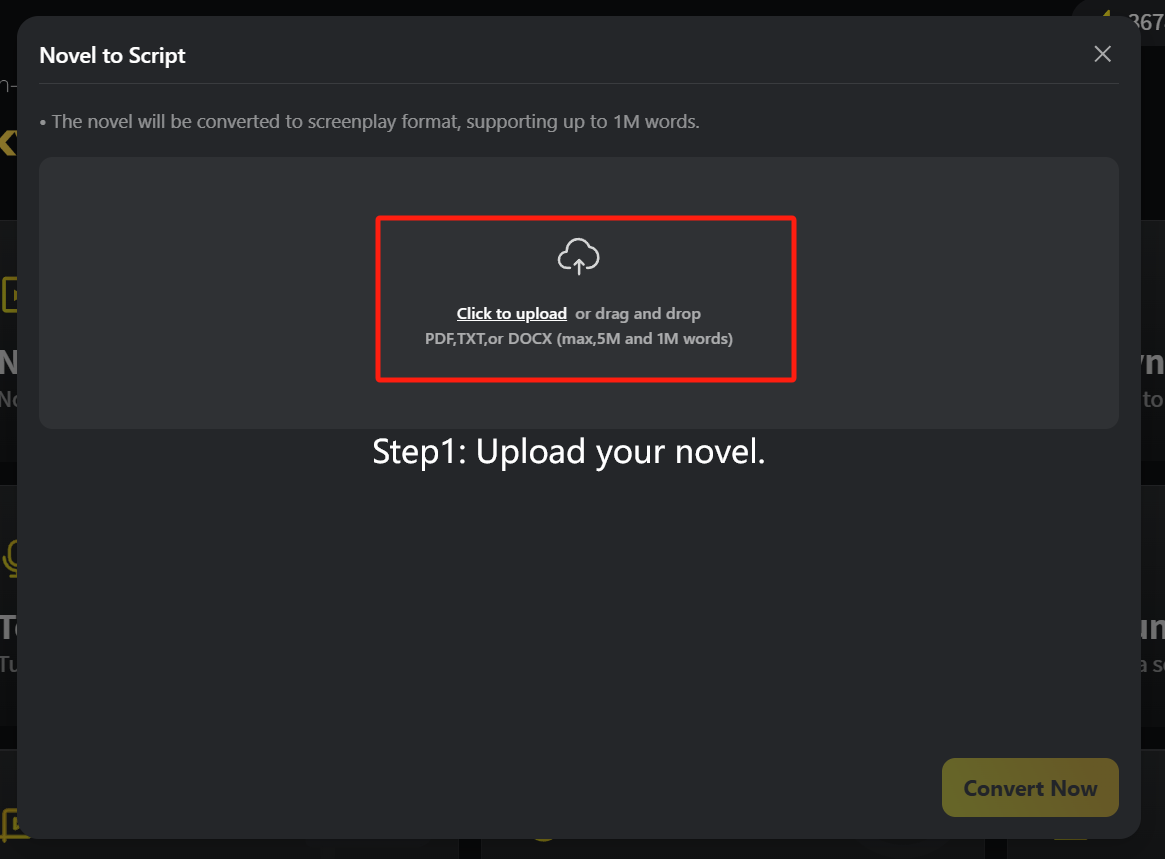
Task: Click the yellow credits icon beside 367
Action: (x=1106, y=13)
